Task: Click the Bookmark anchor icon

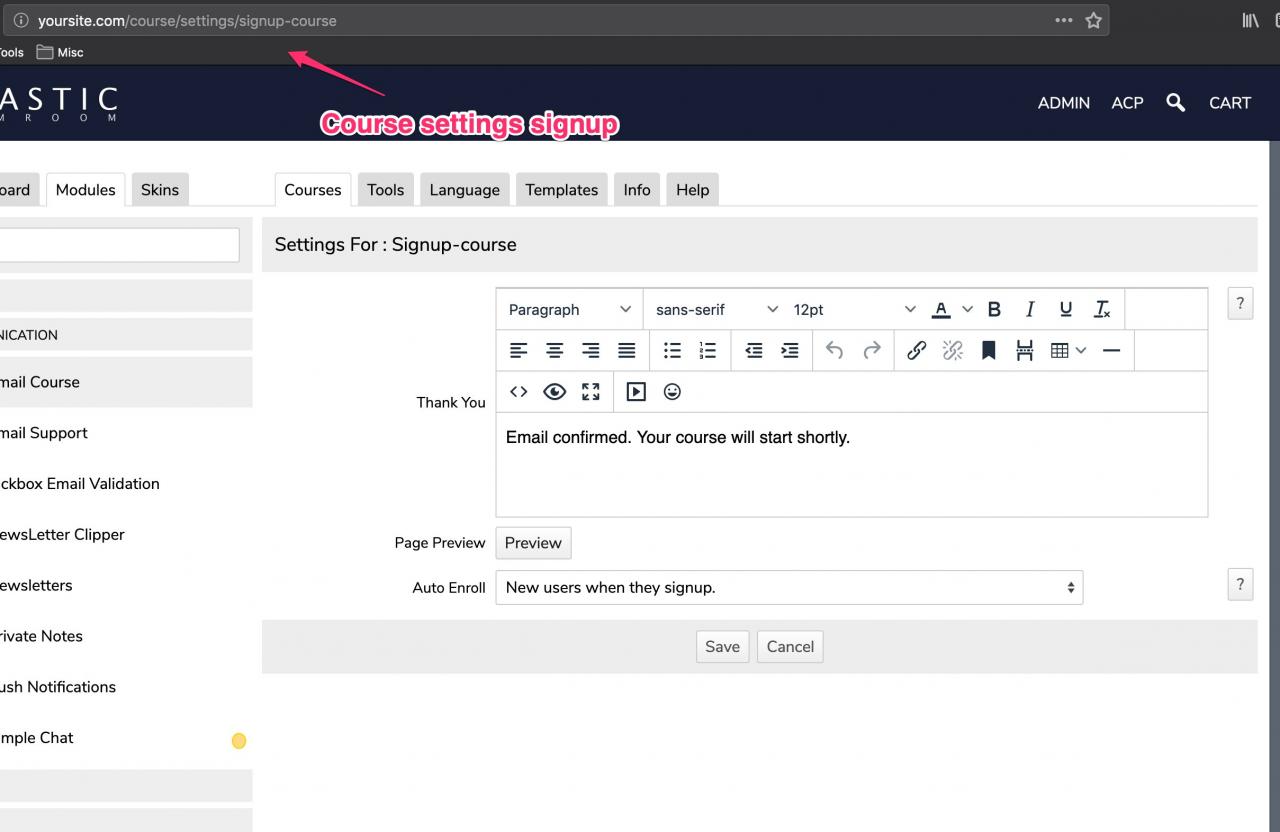Action: 988,350
